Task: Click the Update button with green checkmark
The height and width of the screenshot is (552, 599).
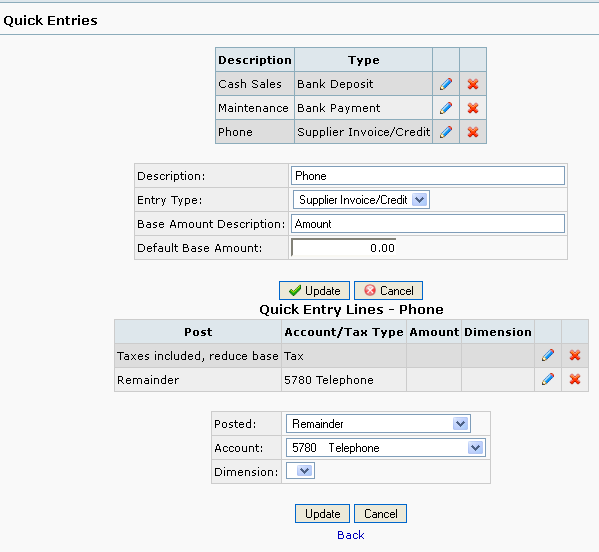Action: coord(314,291)
